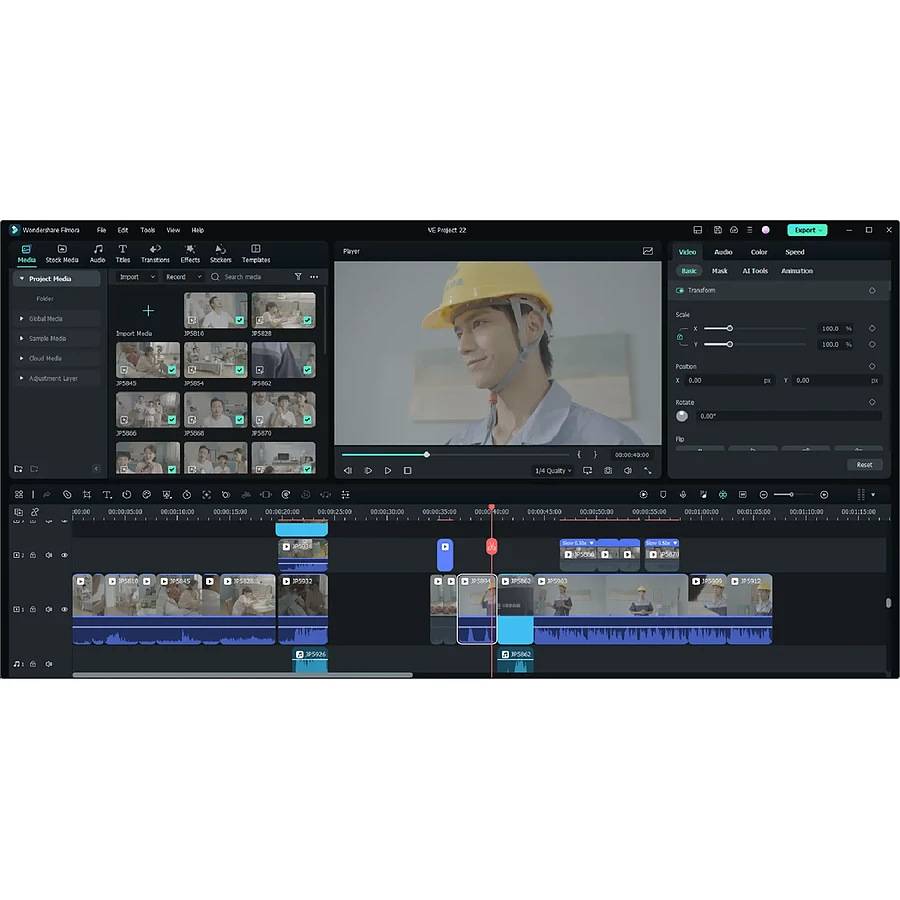
Task: Zoom out the timeline with the minus icon
Action: [763, 495]
